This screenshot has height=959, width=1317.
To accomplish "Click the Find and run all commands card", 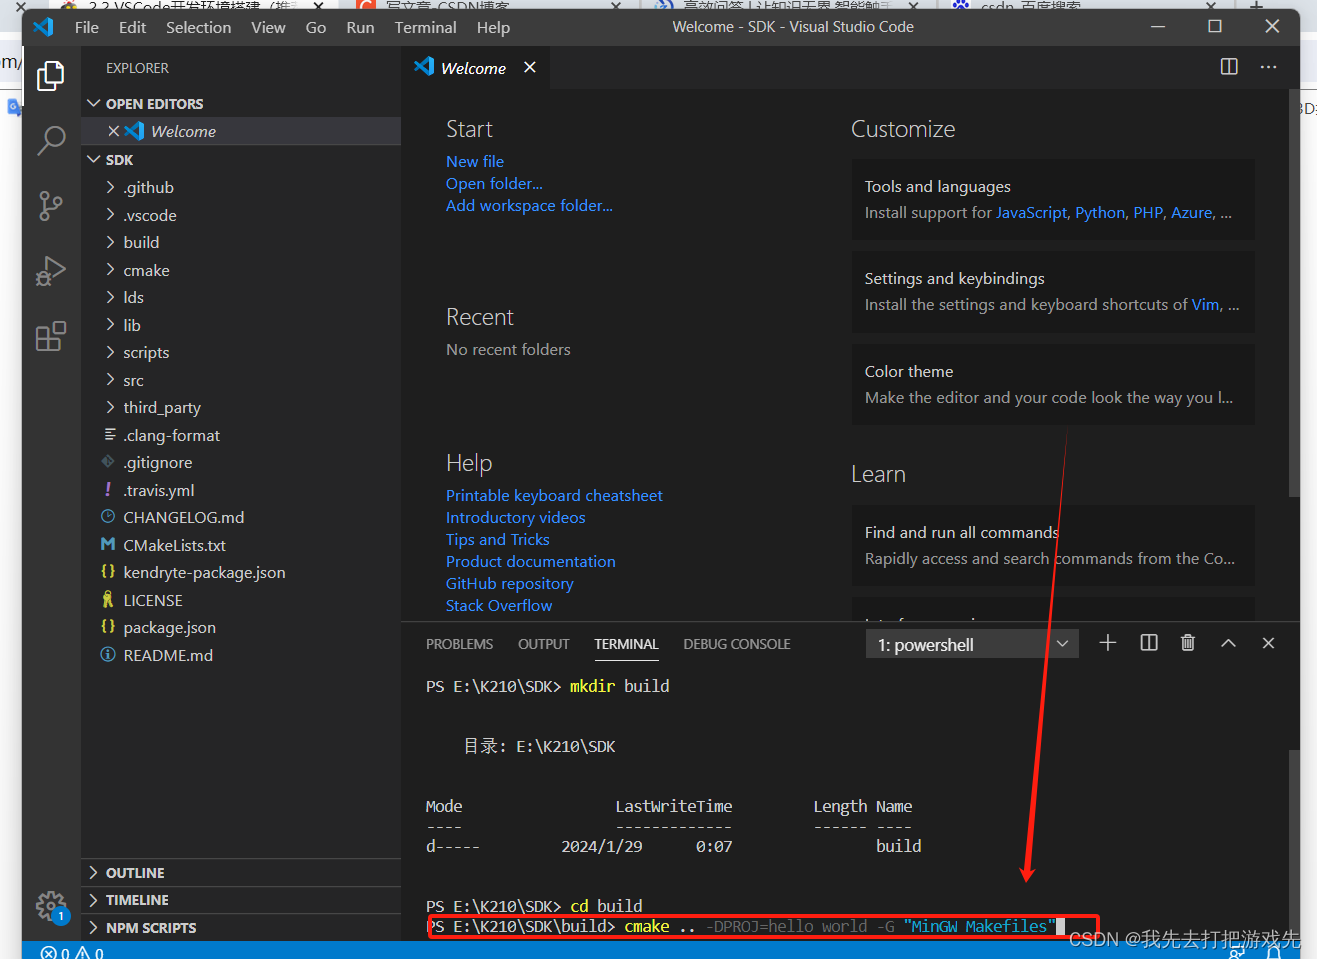I will [1053, 545].
